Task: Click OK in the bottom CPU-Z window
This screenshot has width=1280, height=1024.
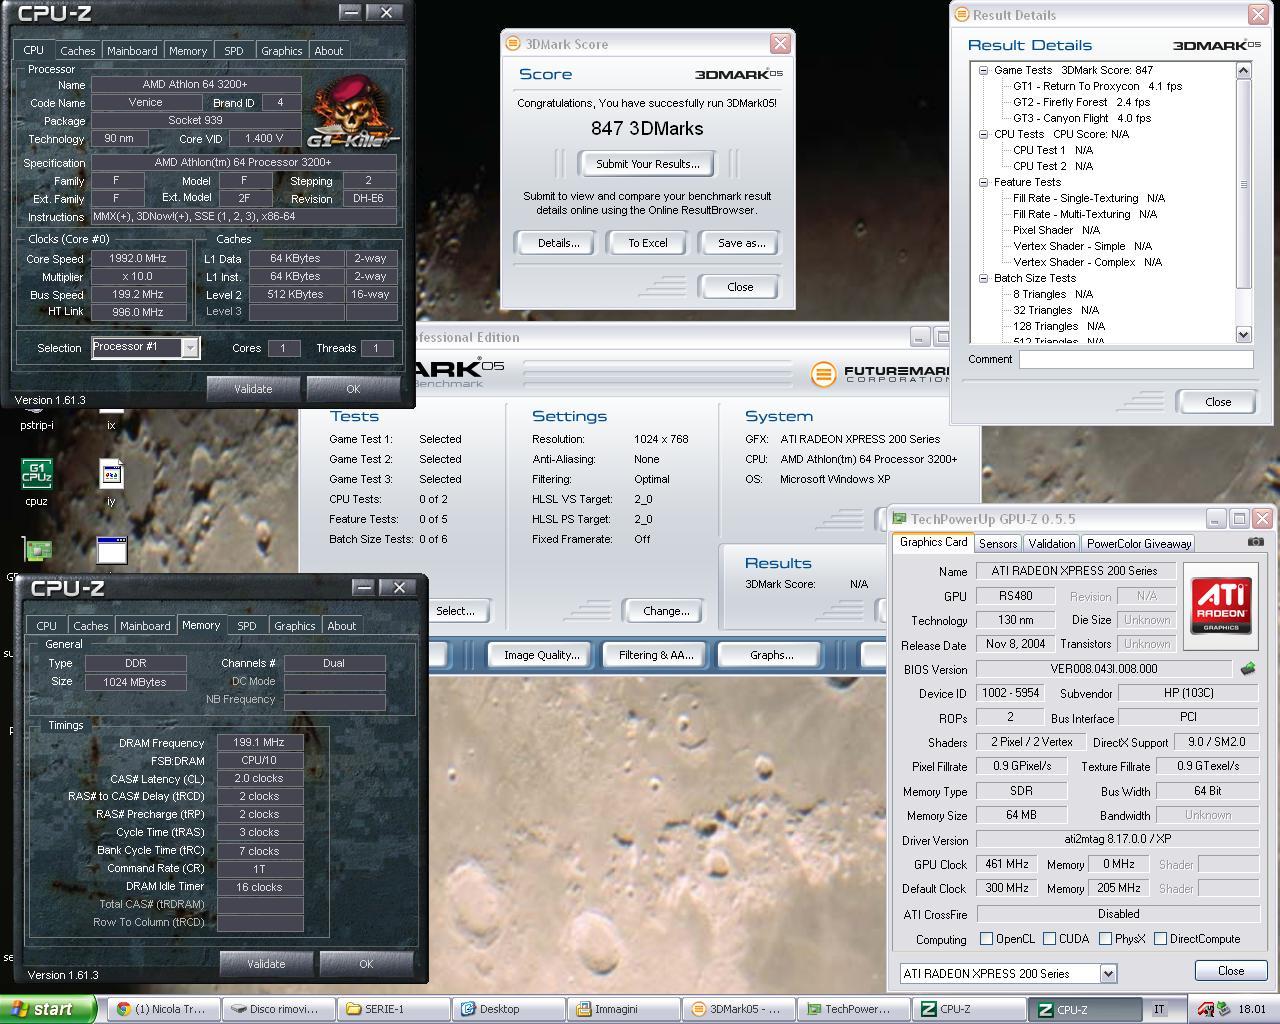Action: click(x=366, y=964)
